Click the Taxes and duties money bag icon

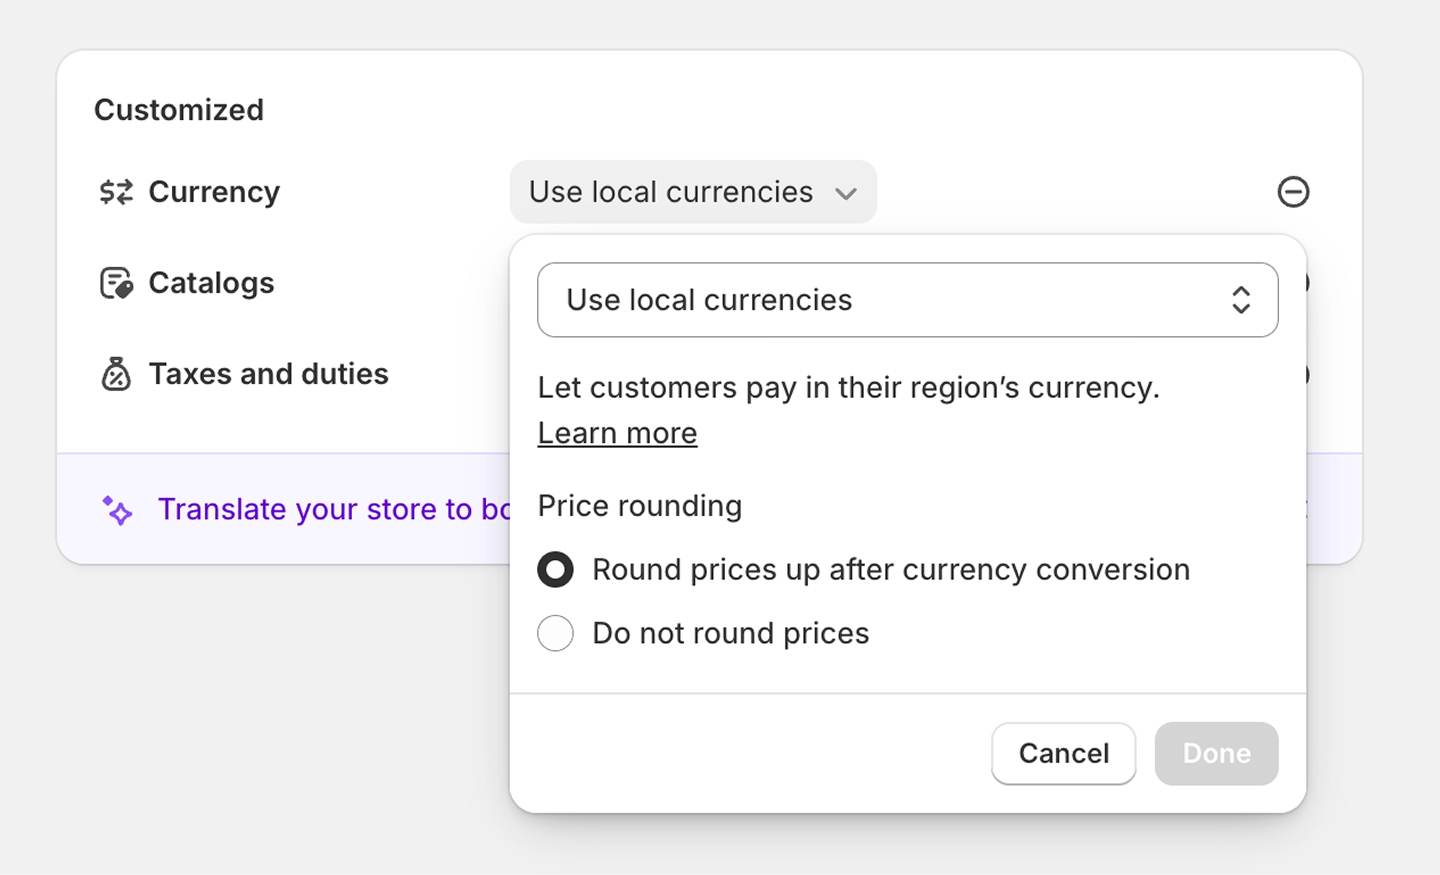click(116, 374)
